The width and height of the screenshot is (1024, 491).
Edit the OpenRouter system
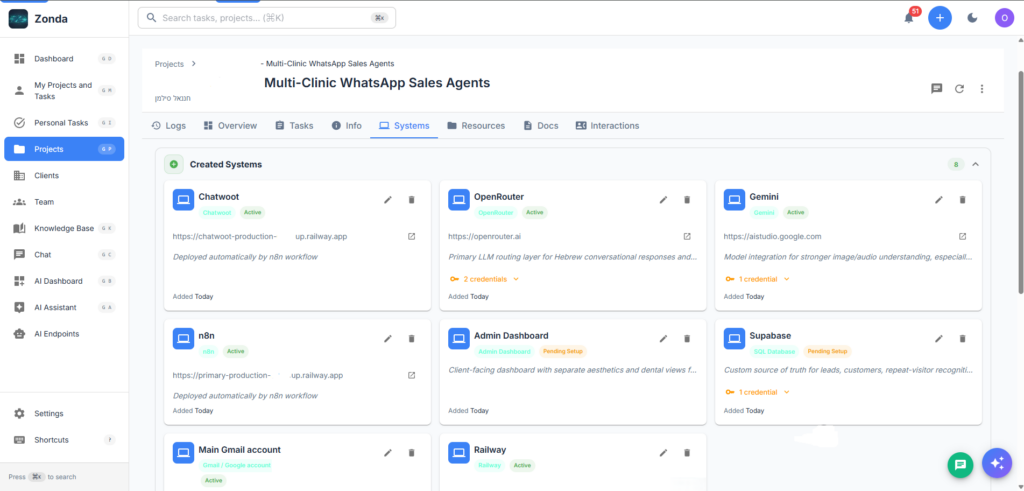click(x=664, y=200)
